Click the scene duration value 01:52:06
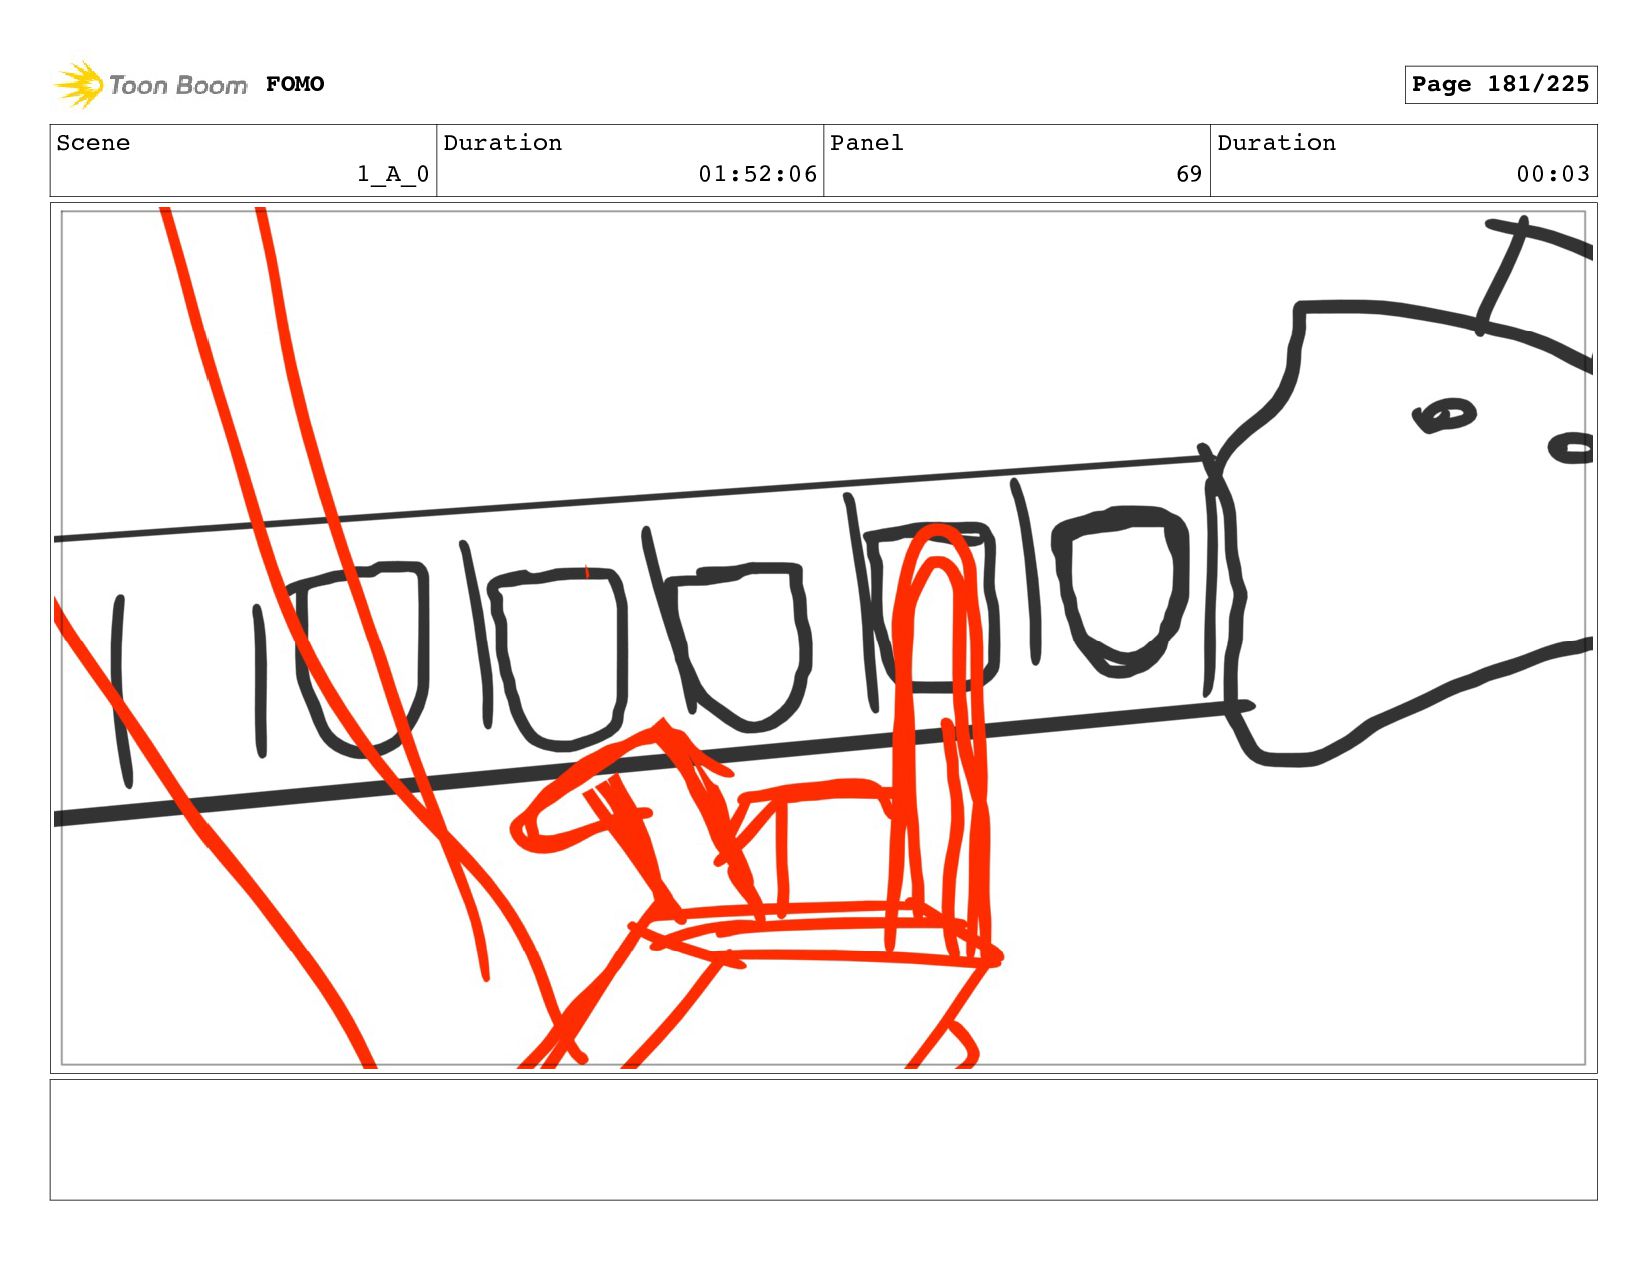This screenshot has width=1650, height=1275. tap(758, 174)
